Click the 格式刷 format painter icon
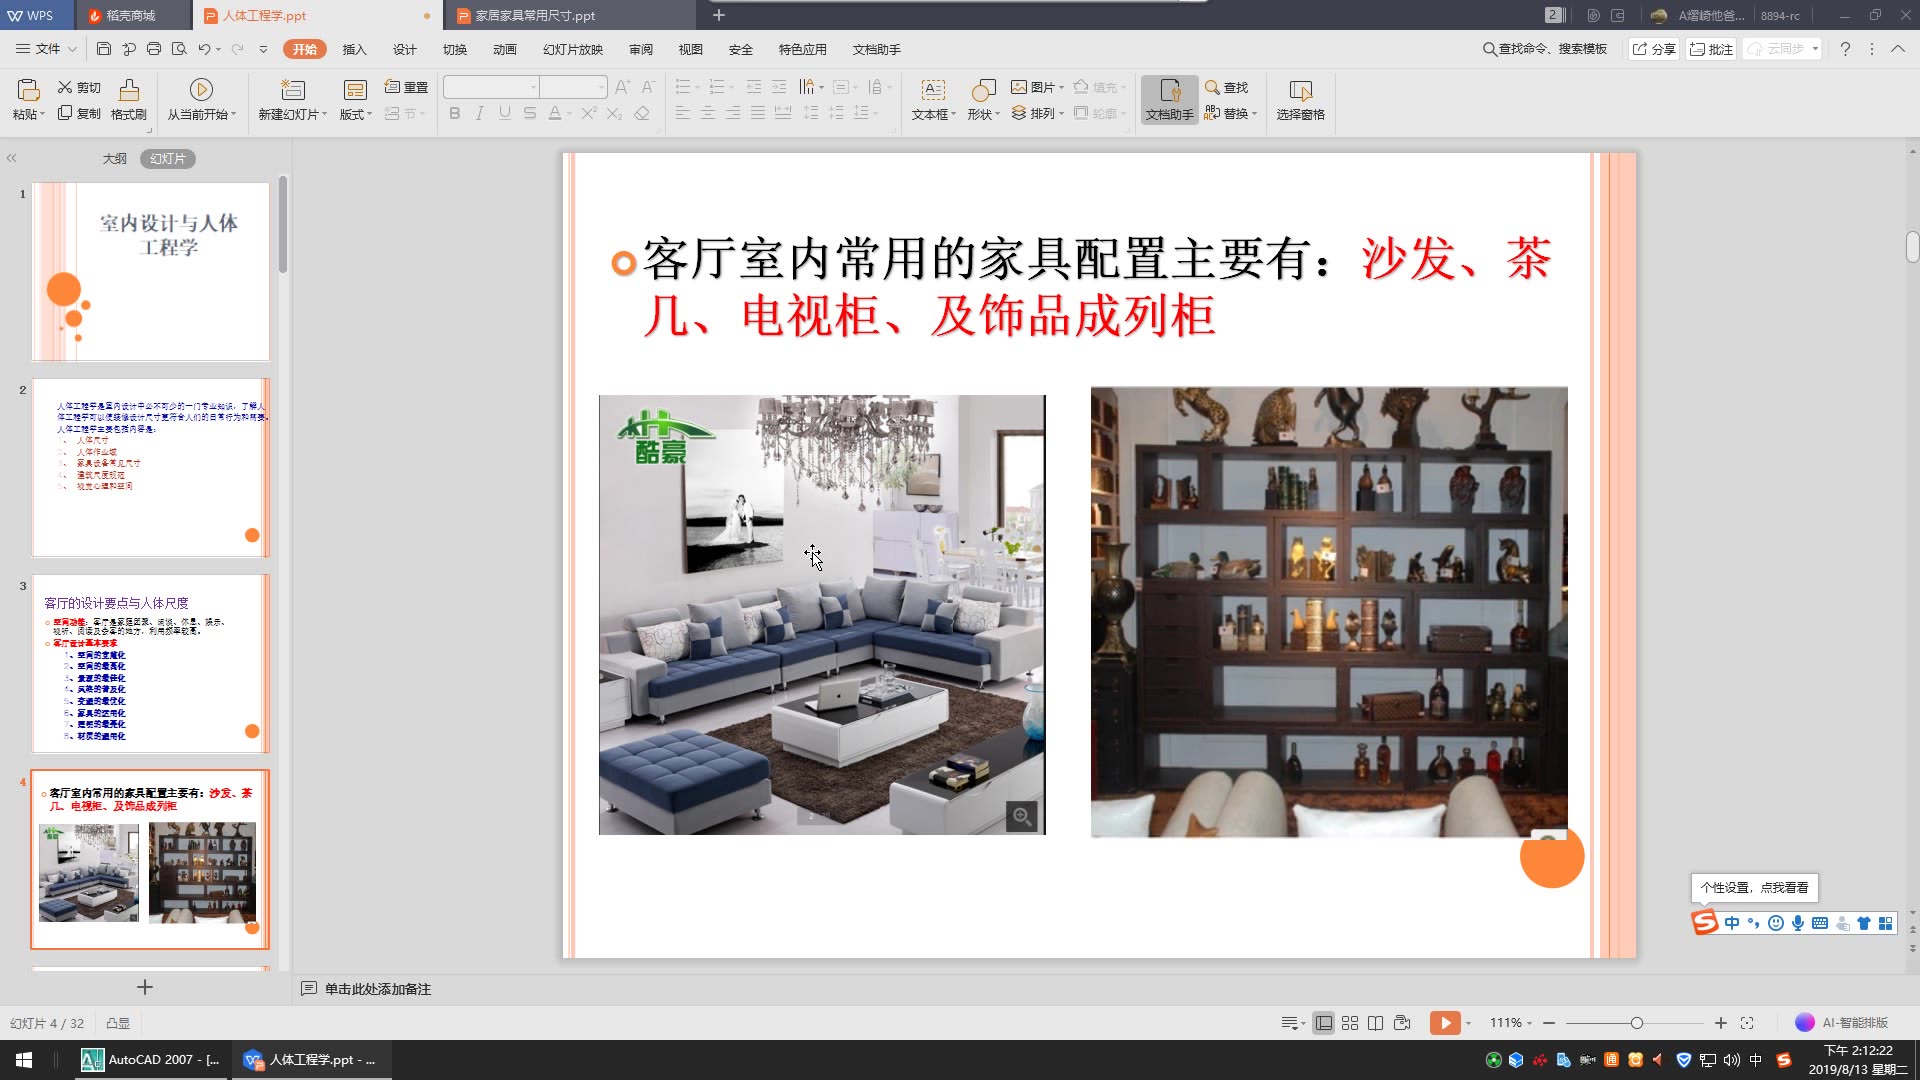Viewport: 1920px width, 1080px height. (129, 100)
